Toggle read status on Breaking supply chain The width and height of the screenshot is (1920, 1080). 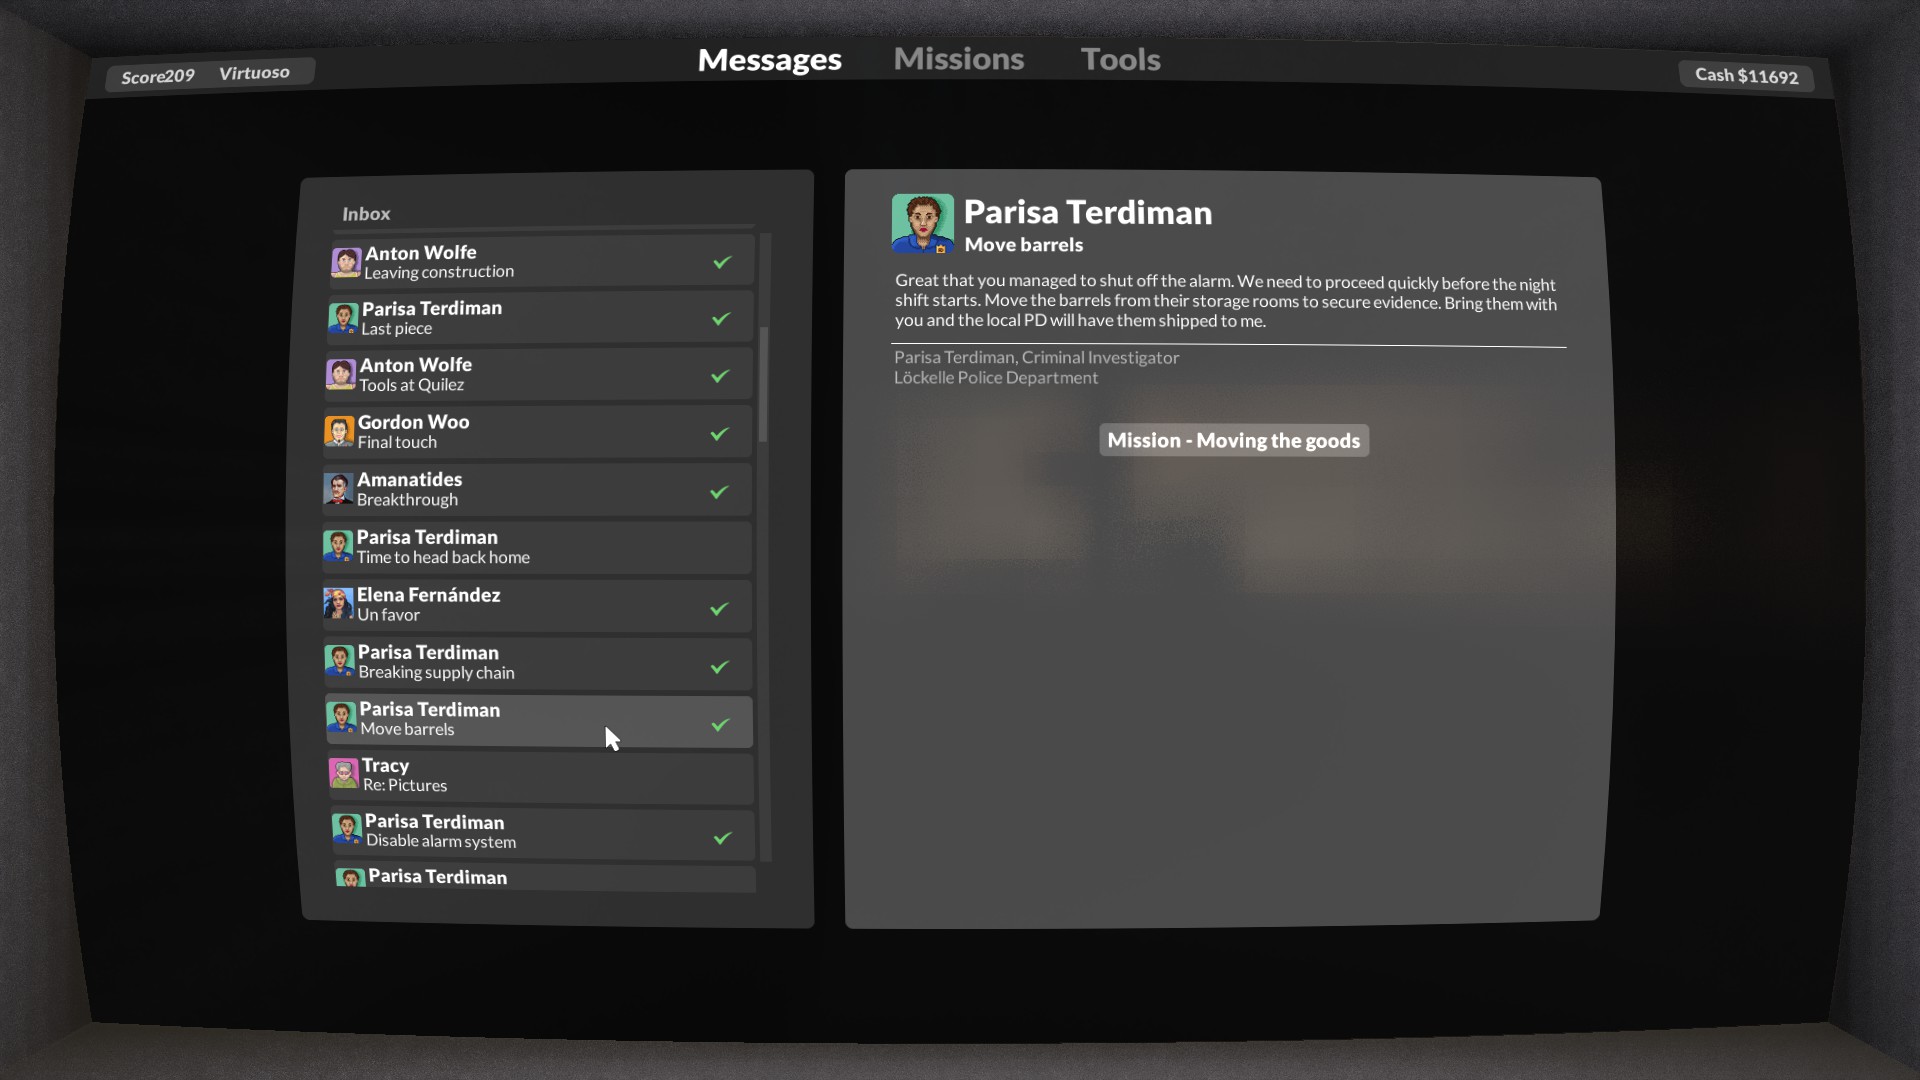723,667
